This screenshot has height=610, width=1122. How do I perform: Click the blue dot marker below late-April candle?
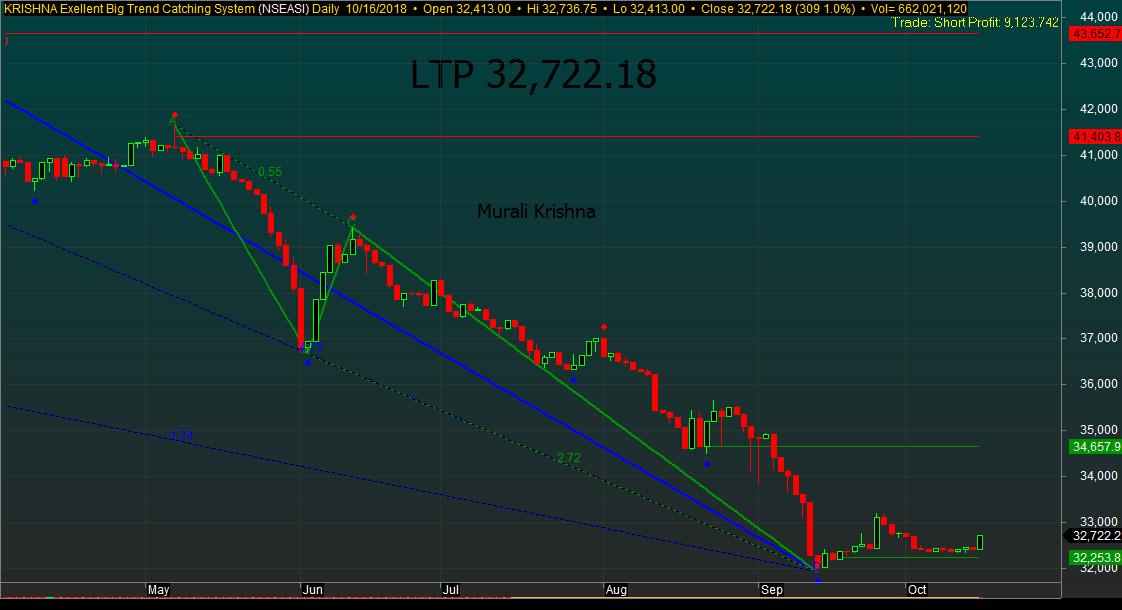[35, 201]
